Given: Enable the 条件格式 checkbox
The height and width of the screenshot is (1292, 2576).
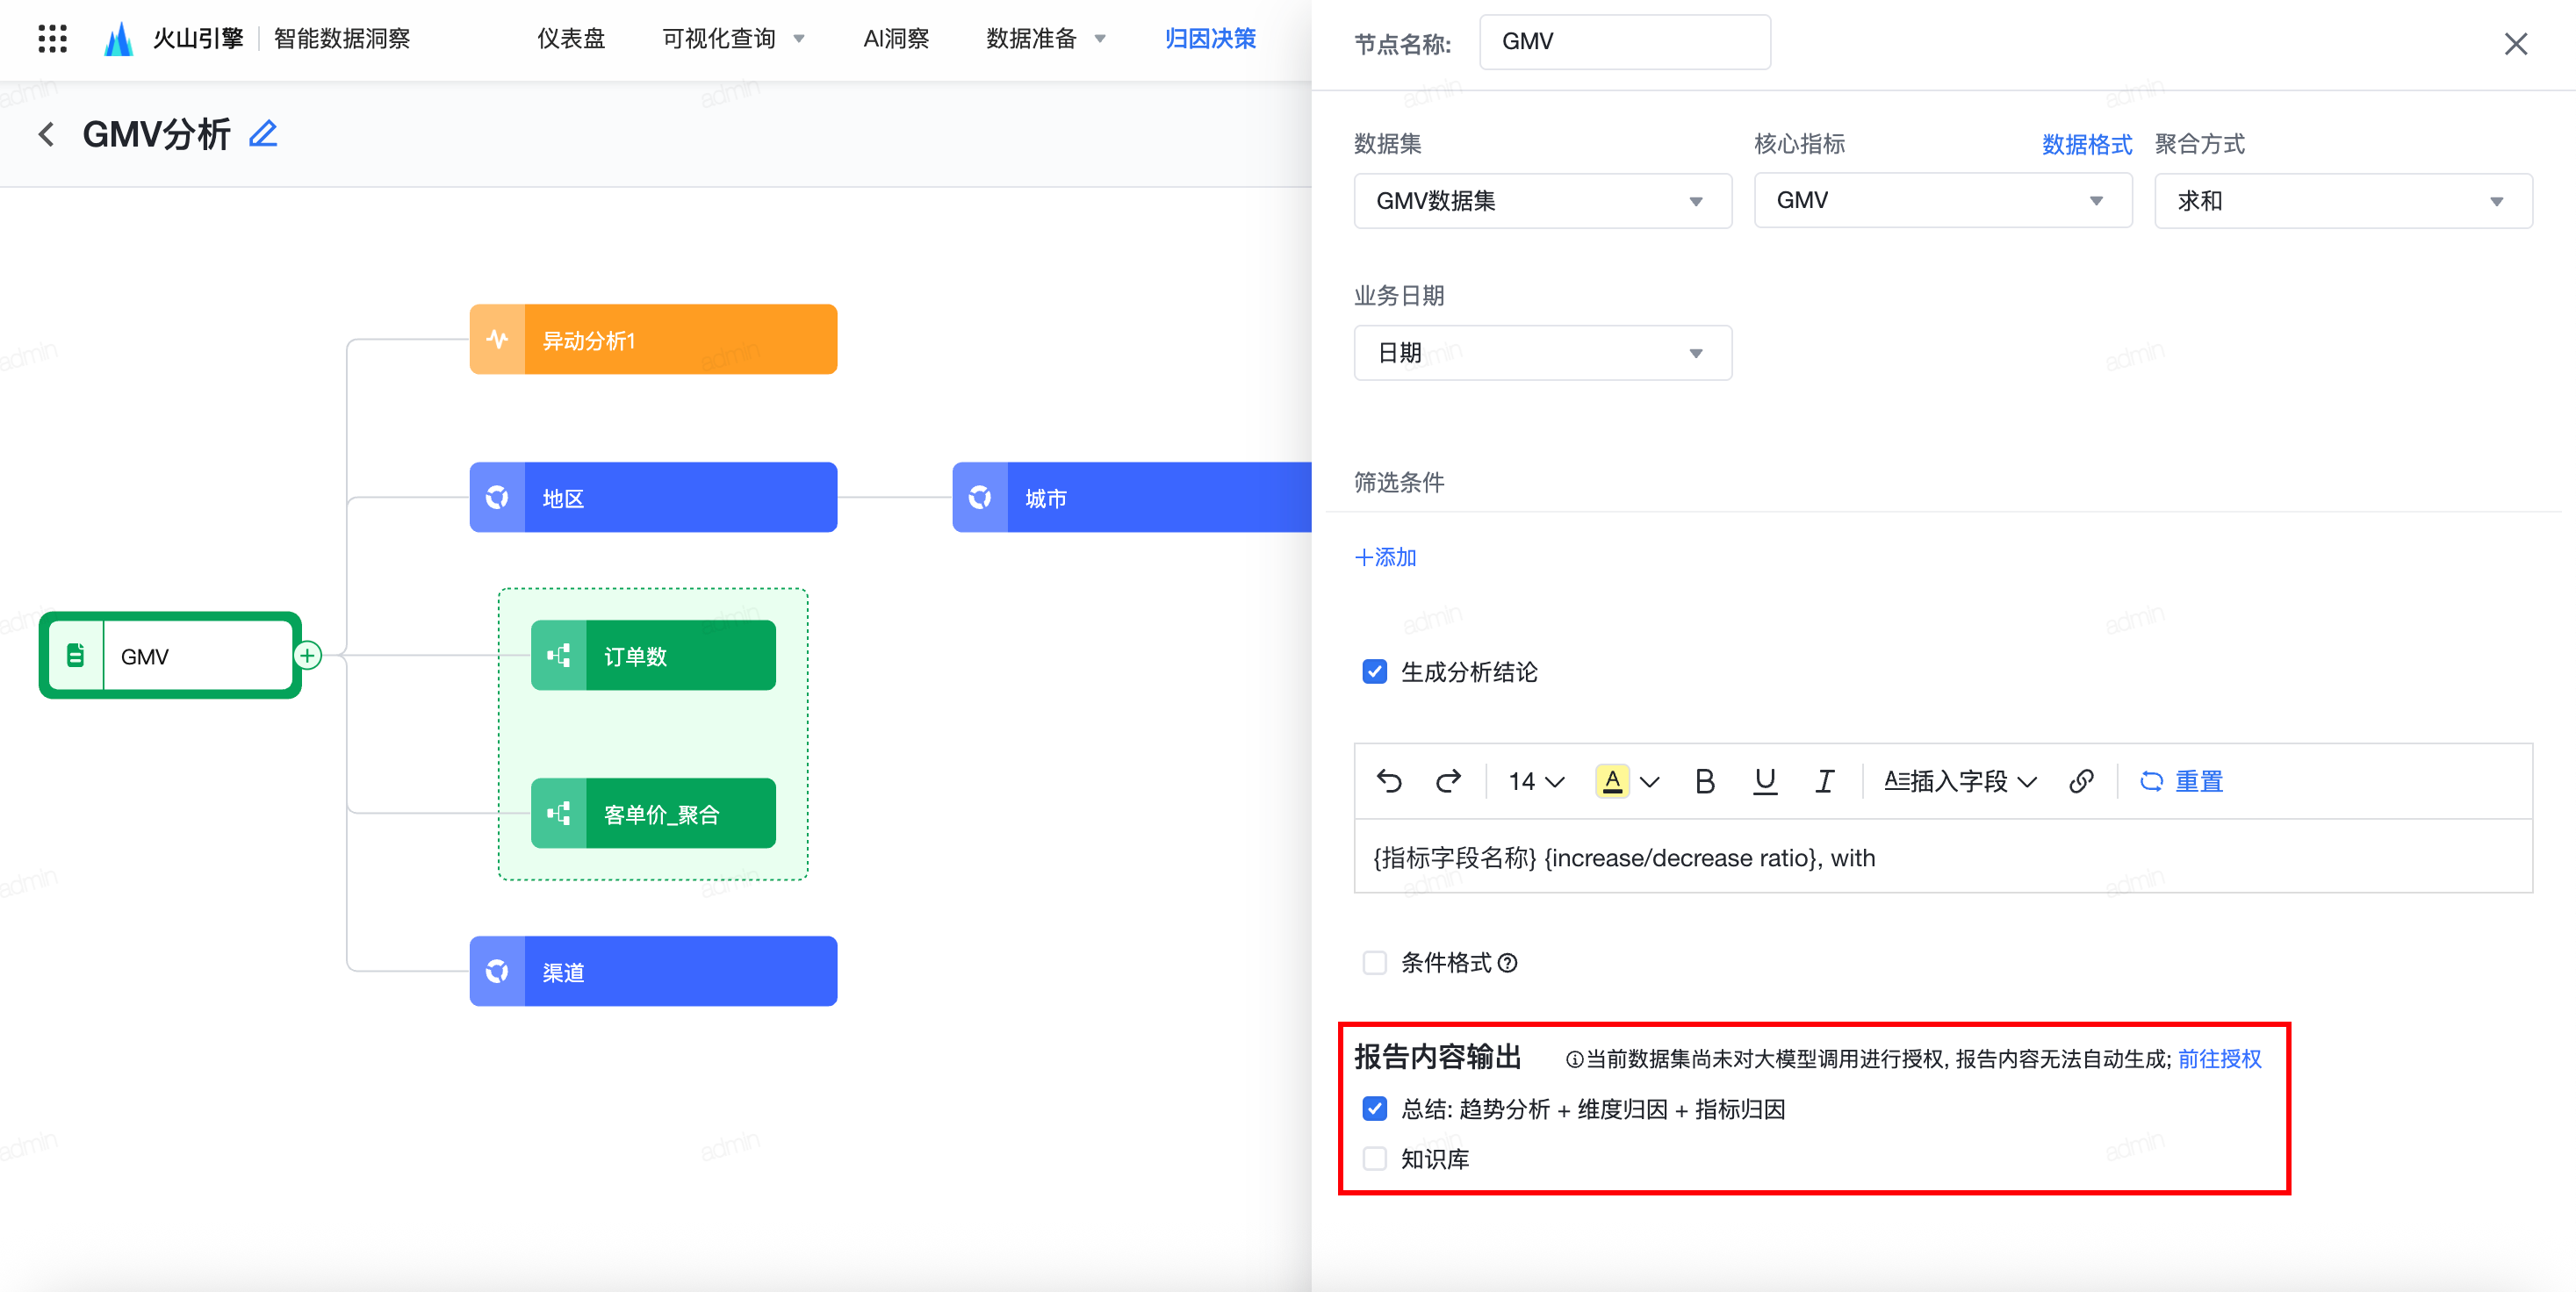Looking at the screenshot, I should click(x=1375, y=962).
